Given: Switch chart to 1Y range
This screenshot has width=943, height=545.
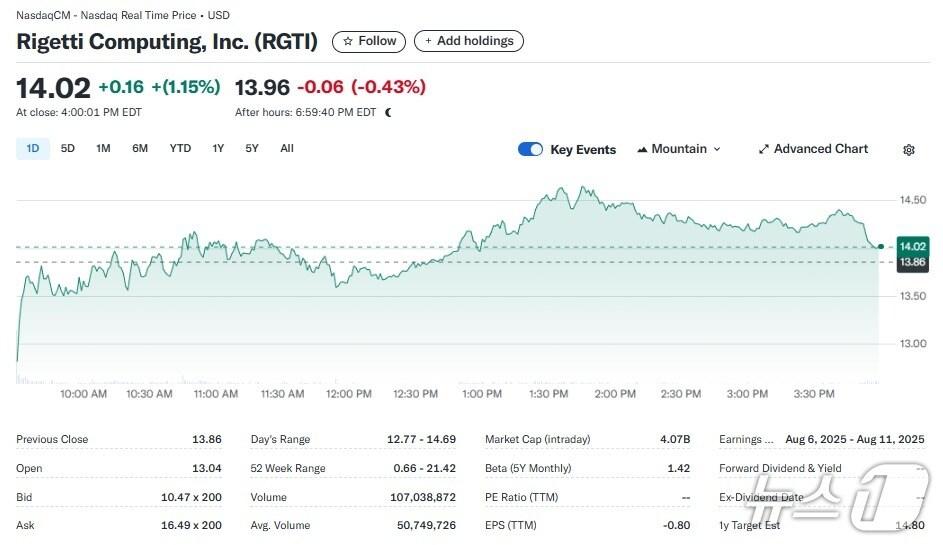Looking at the screenshot, I should point(218,149).
